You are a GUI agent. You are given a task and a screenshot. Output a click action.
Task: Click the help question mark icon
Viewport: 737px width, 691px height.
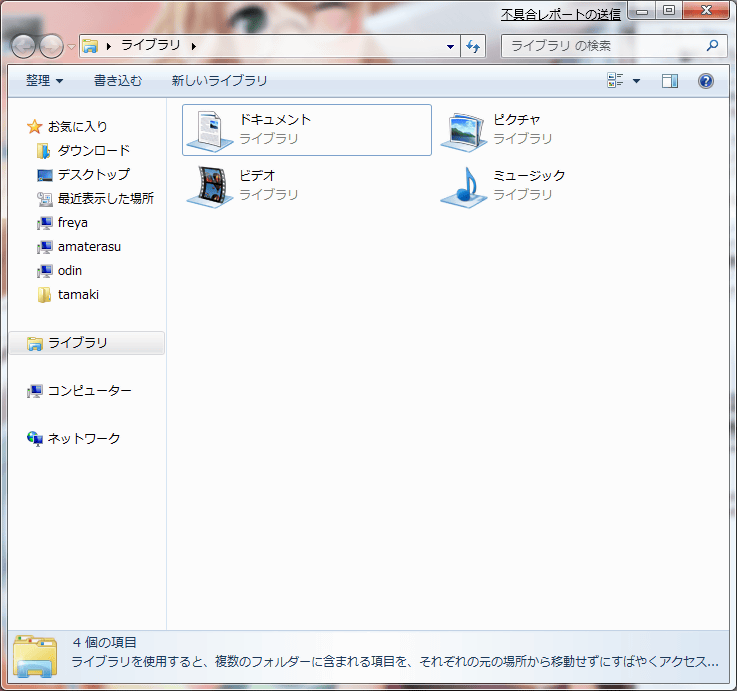coord(705,81)
